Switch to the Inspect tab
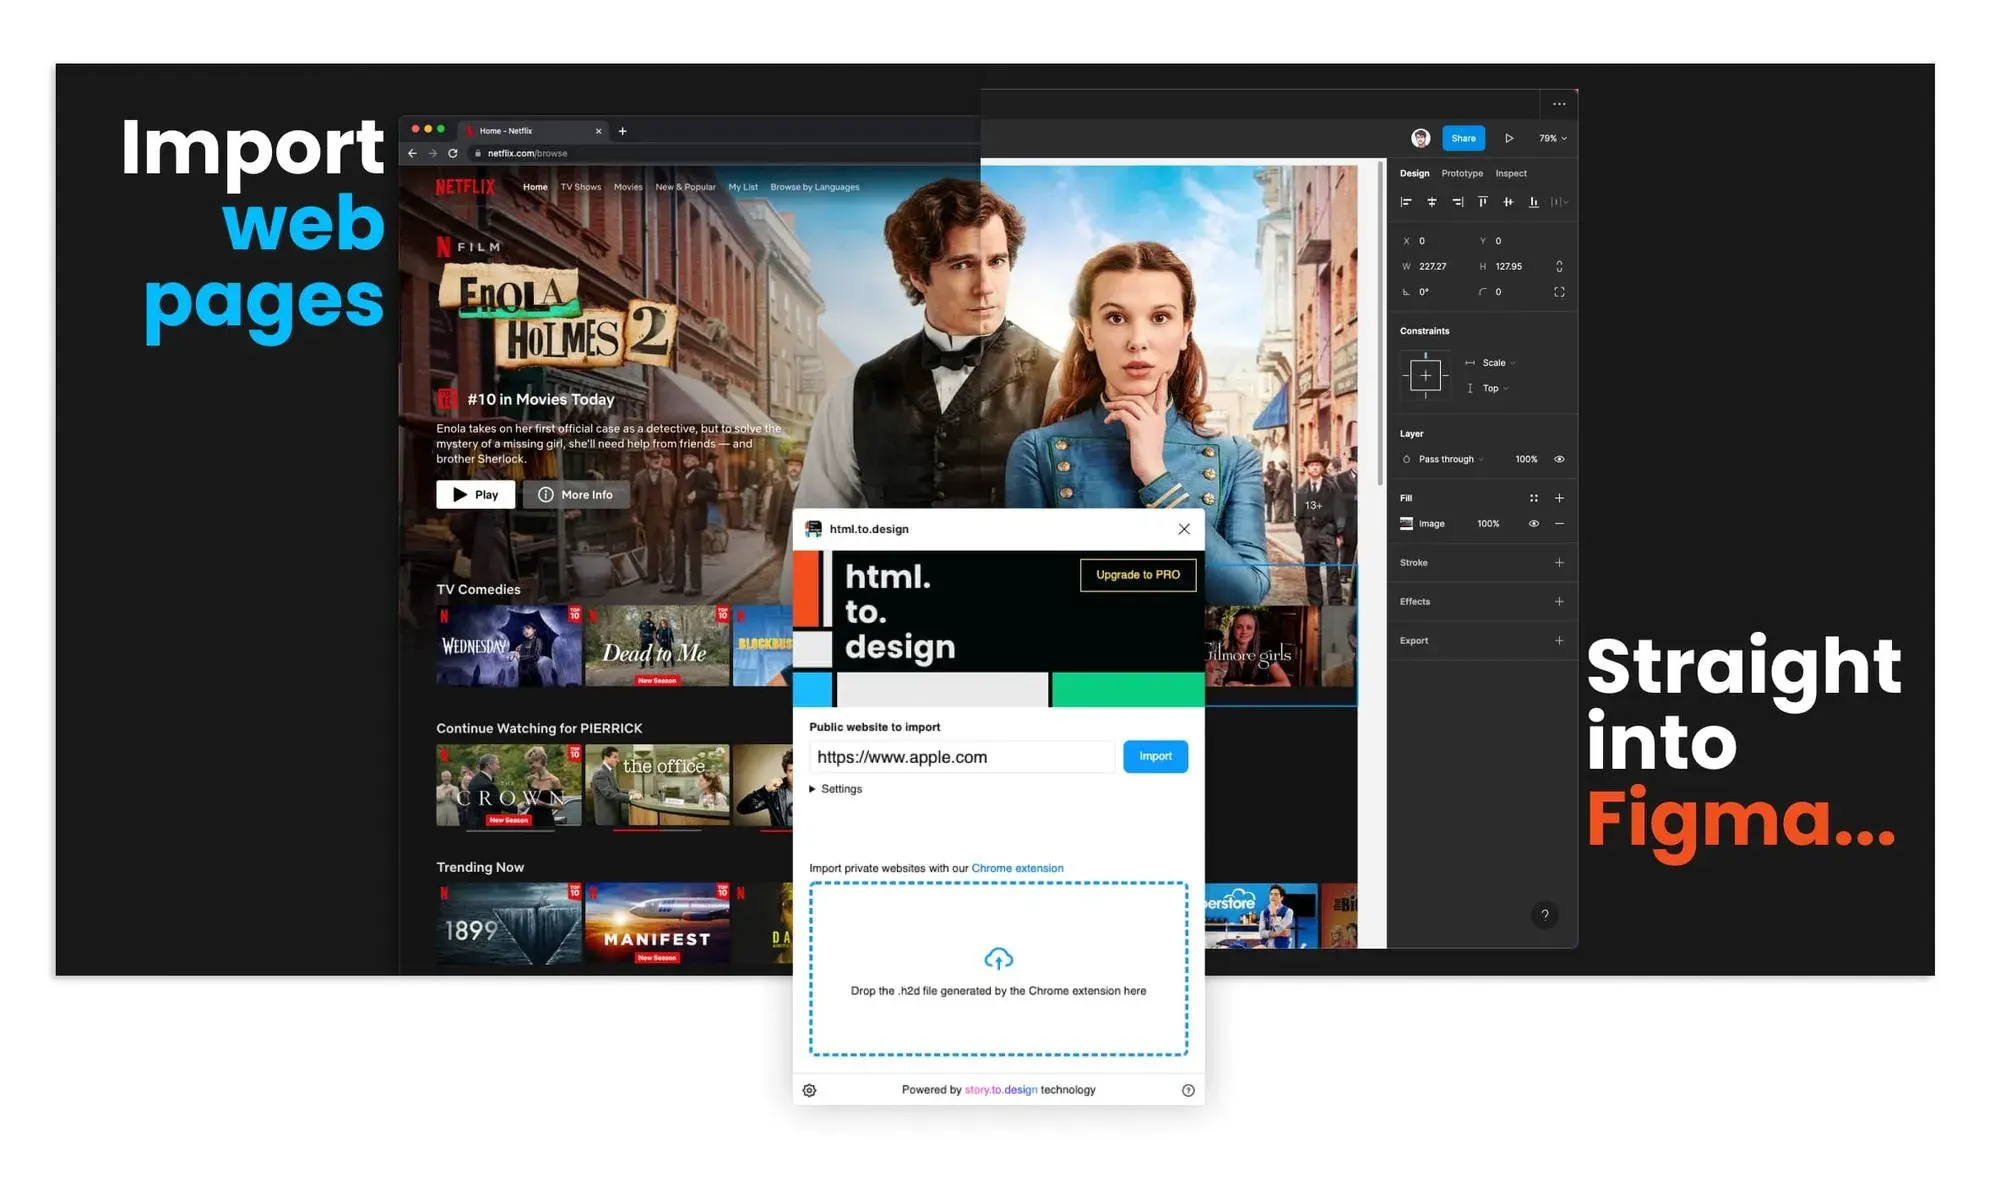The image size is (2000, 1187). [1511, 173]
